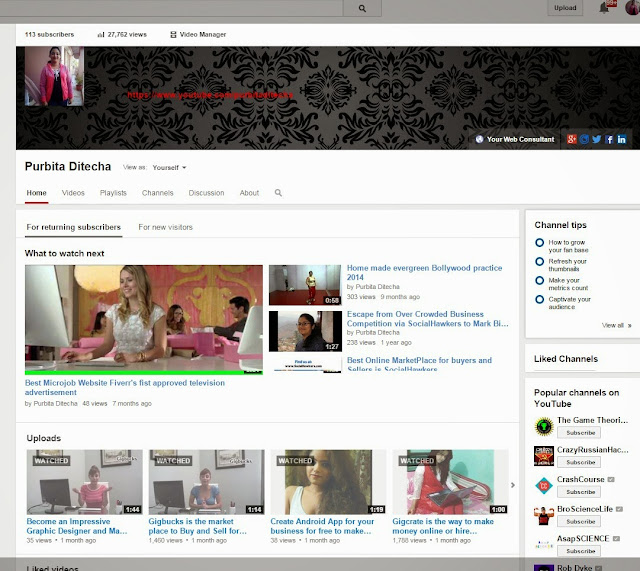The width and height of the screenshot is (640, 571).
Task: Open the notifications bell
Action: point(604,8)
